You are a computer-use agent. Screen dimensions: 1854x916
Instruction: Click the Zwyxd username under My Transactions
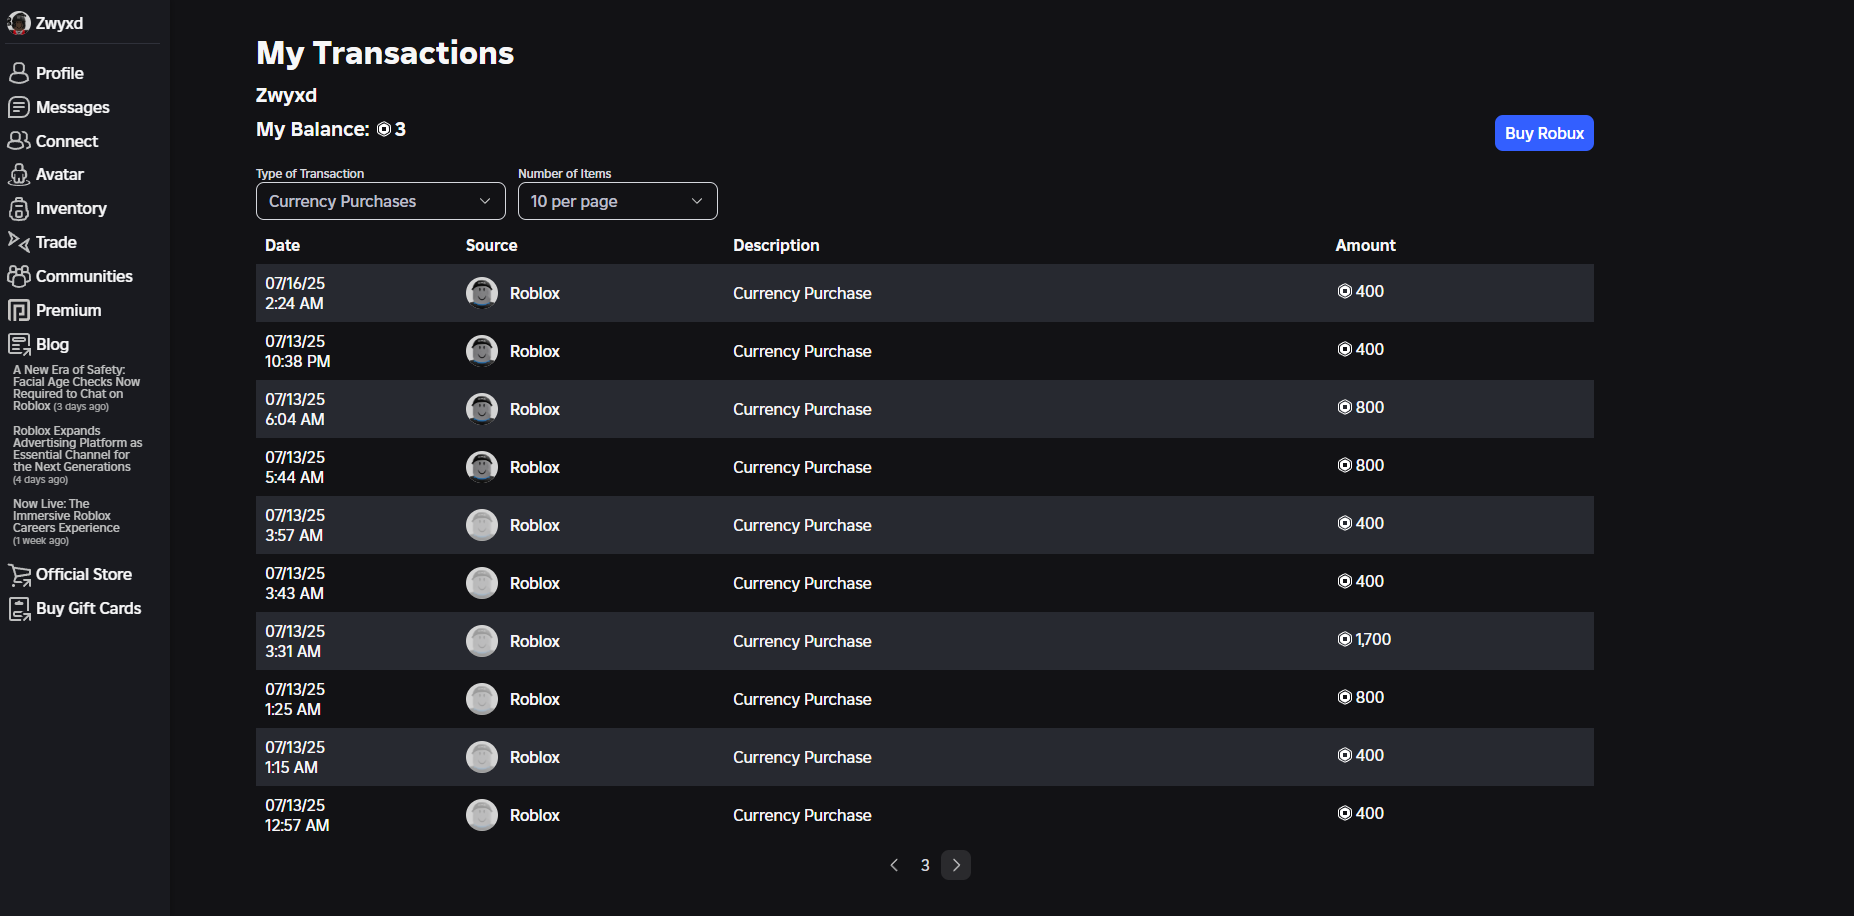(x=286, y=95)
